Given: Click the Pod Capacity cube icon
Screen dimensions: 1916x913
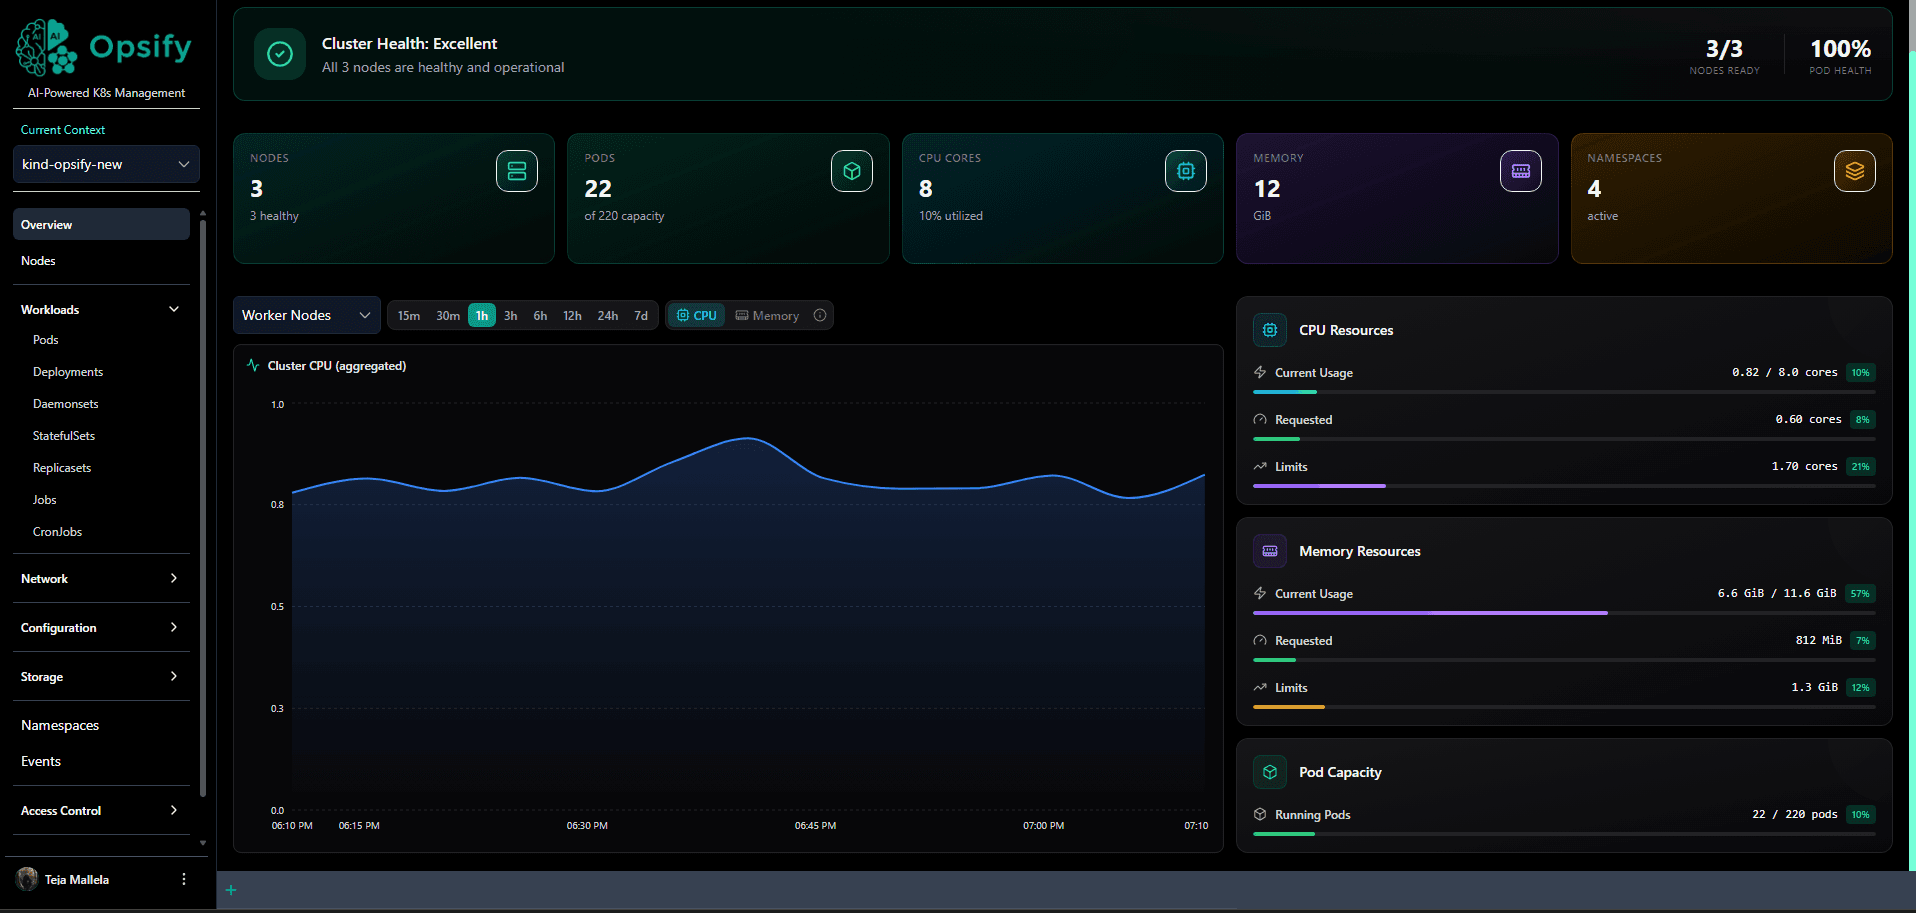Looking at the screenshot, I should tap(1269, 771).
